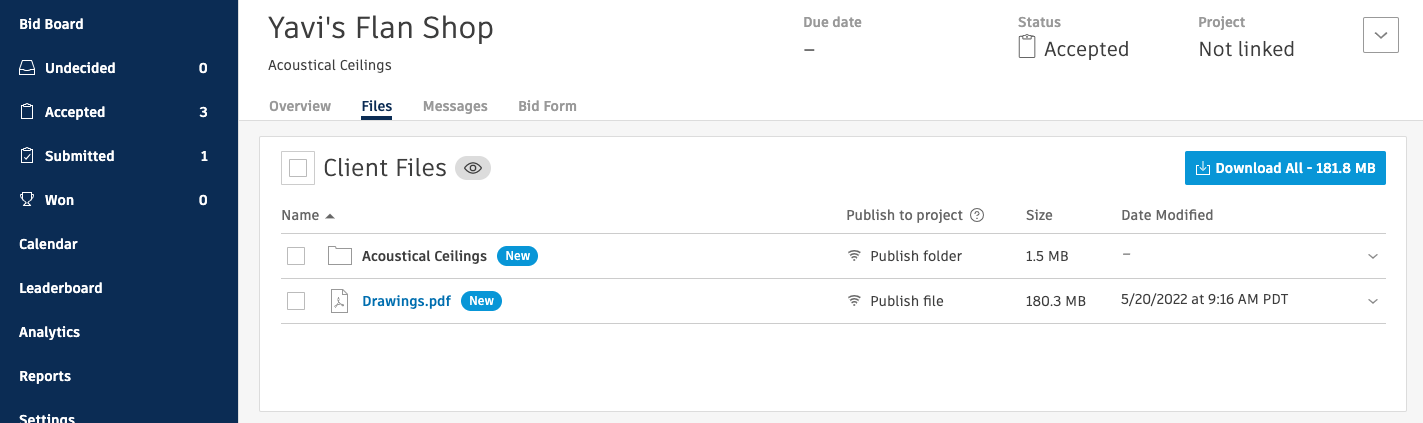
Task: Click the Submitted checkmark clipboard icon
Action: (27, 156)
